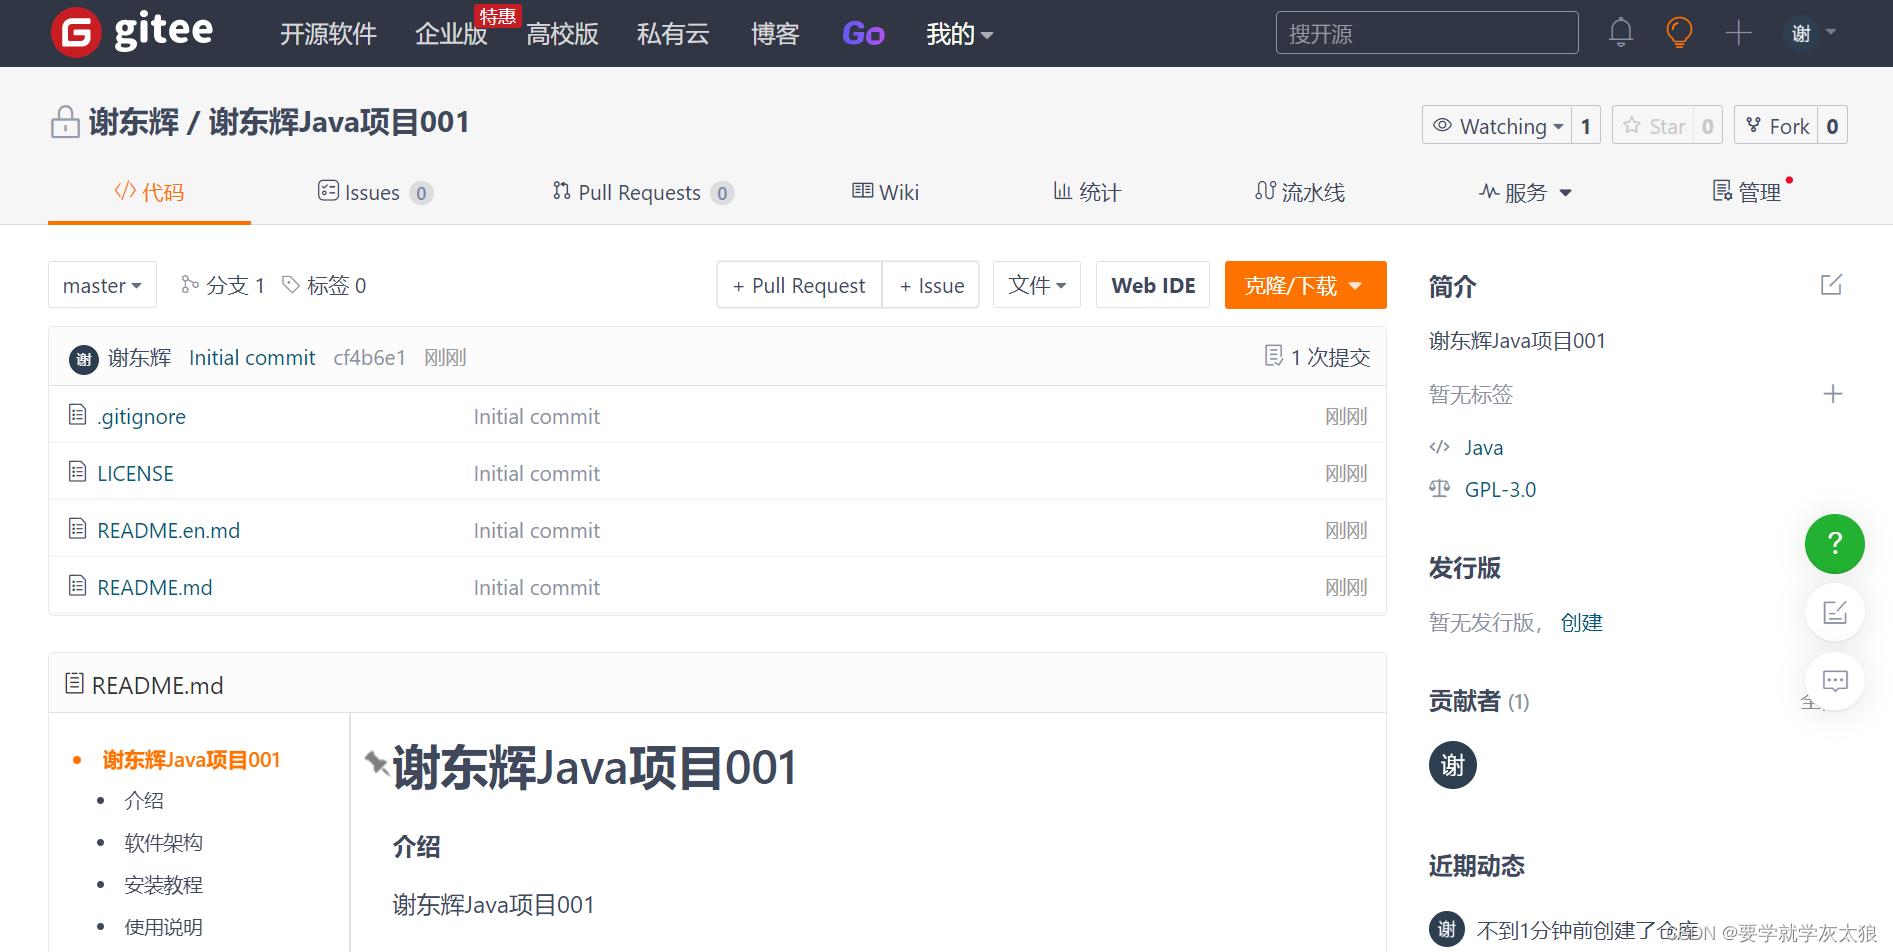Jump to 软件架构 in README outline
This screenshot has width=1893, height=952.
(163, 843)
